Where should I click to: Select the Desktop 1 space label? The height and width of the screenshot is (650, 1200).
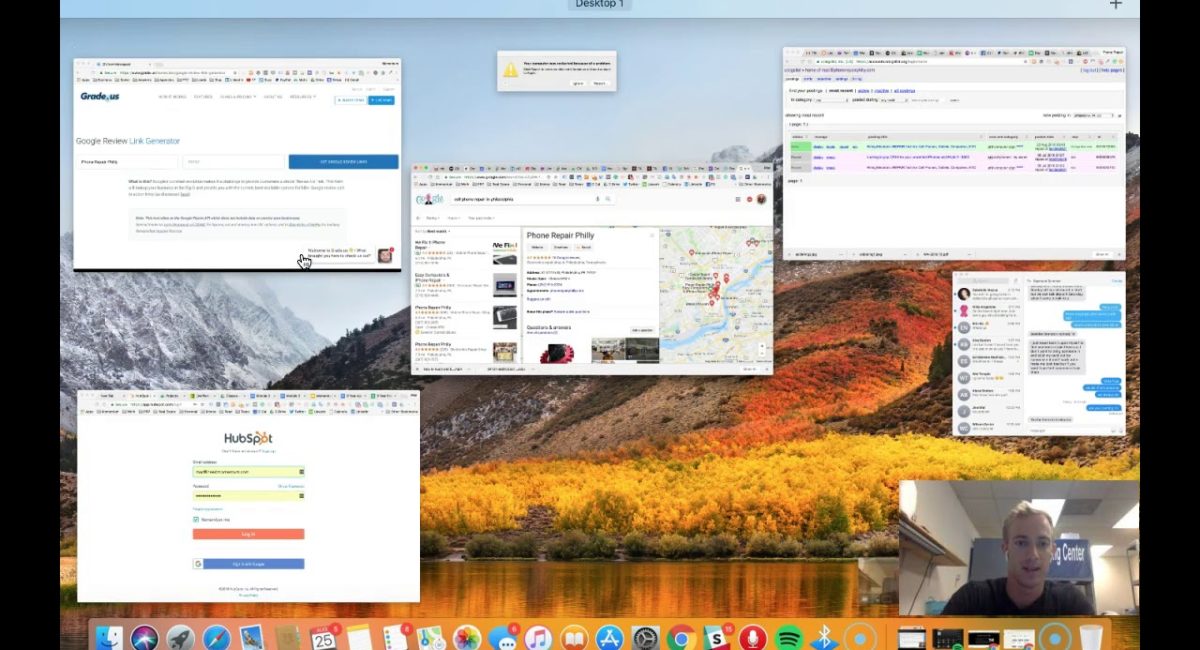[600, 5]
